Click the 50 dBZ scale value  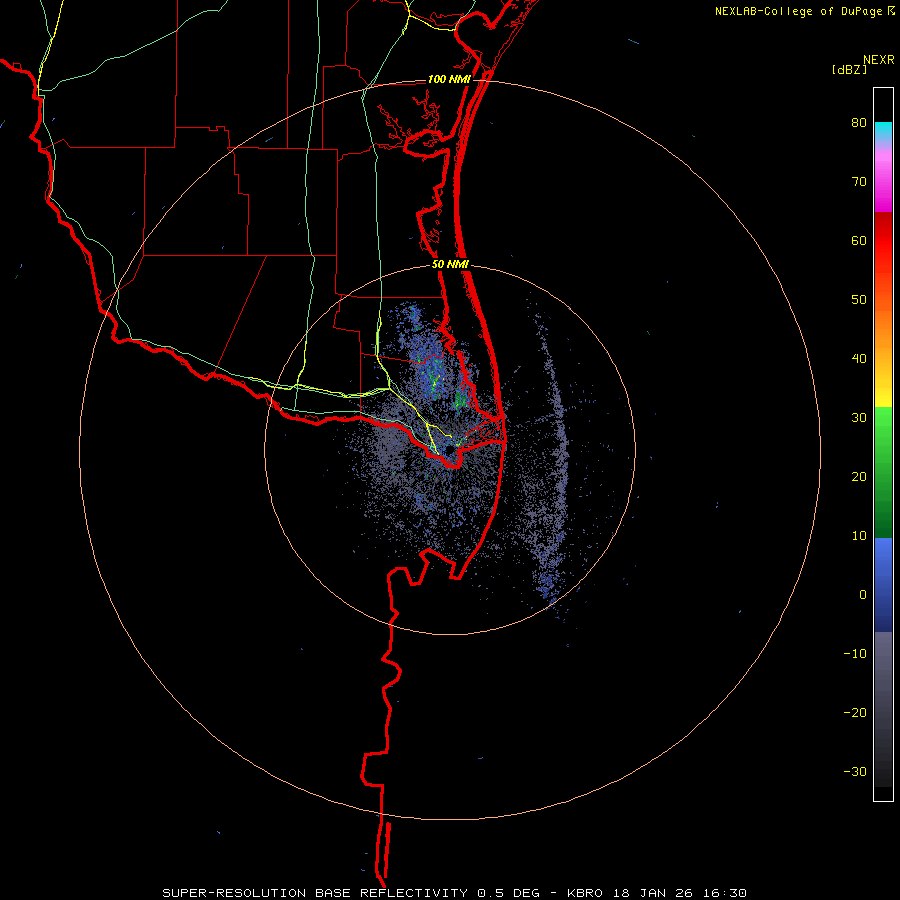tap(859, 300)
